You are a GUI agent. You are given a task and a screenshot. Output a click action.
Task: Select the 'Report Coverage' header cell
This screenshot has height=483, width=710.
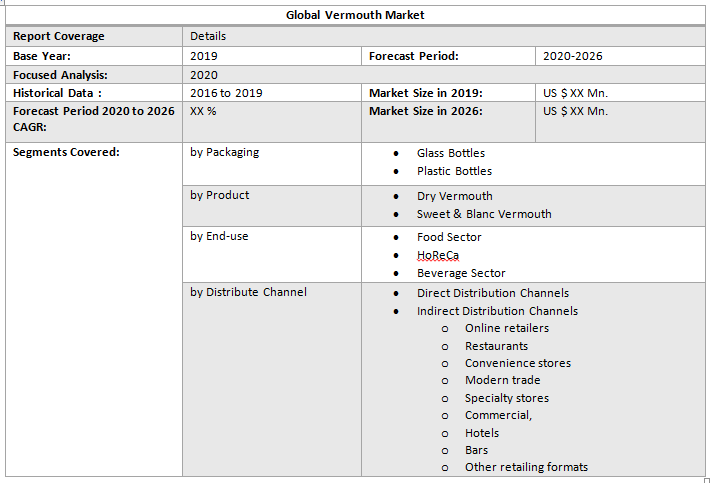tap(58, 36)
